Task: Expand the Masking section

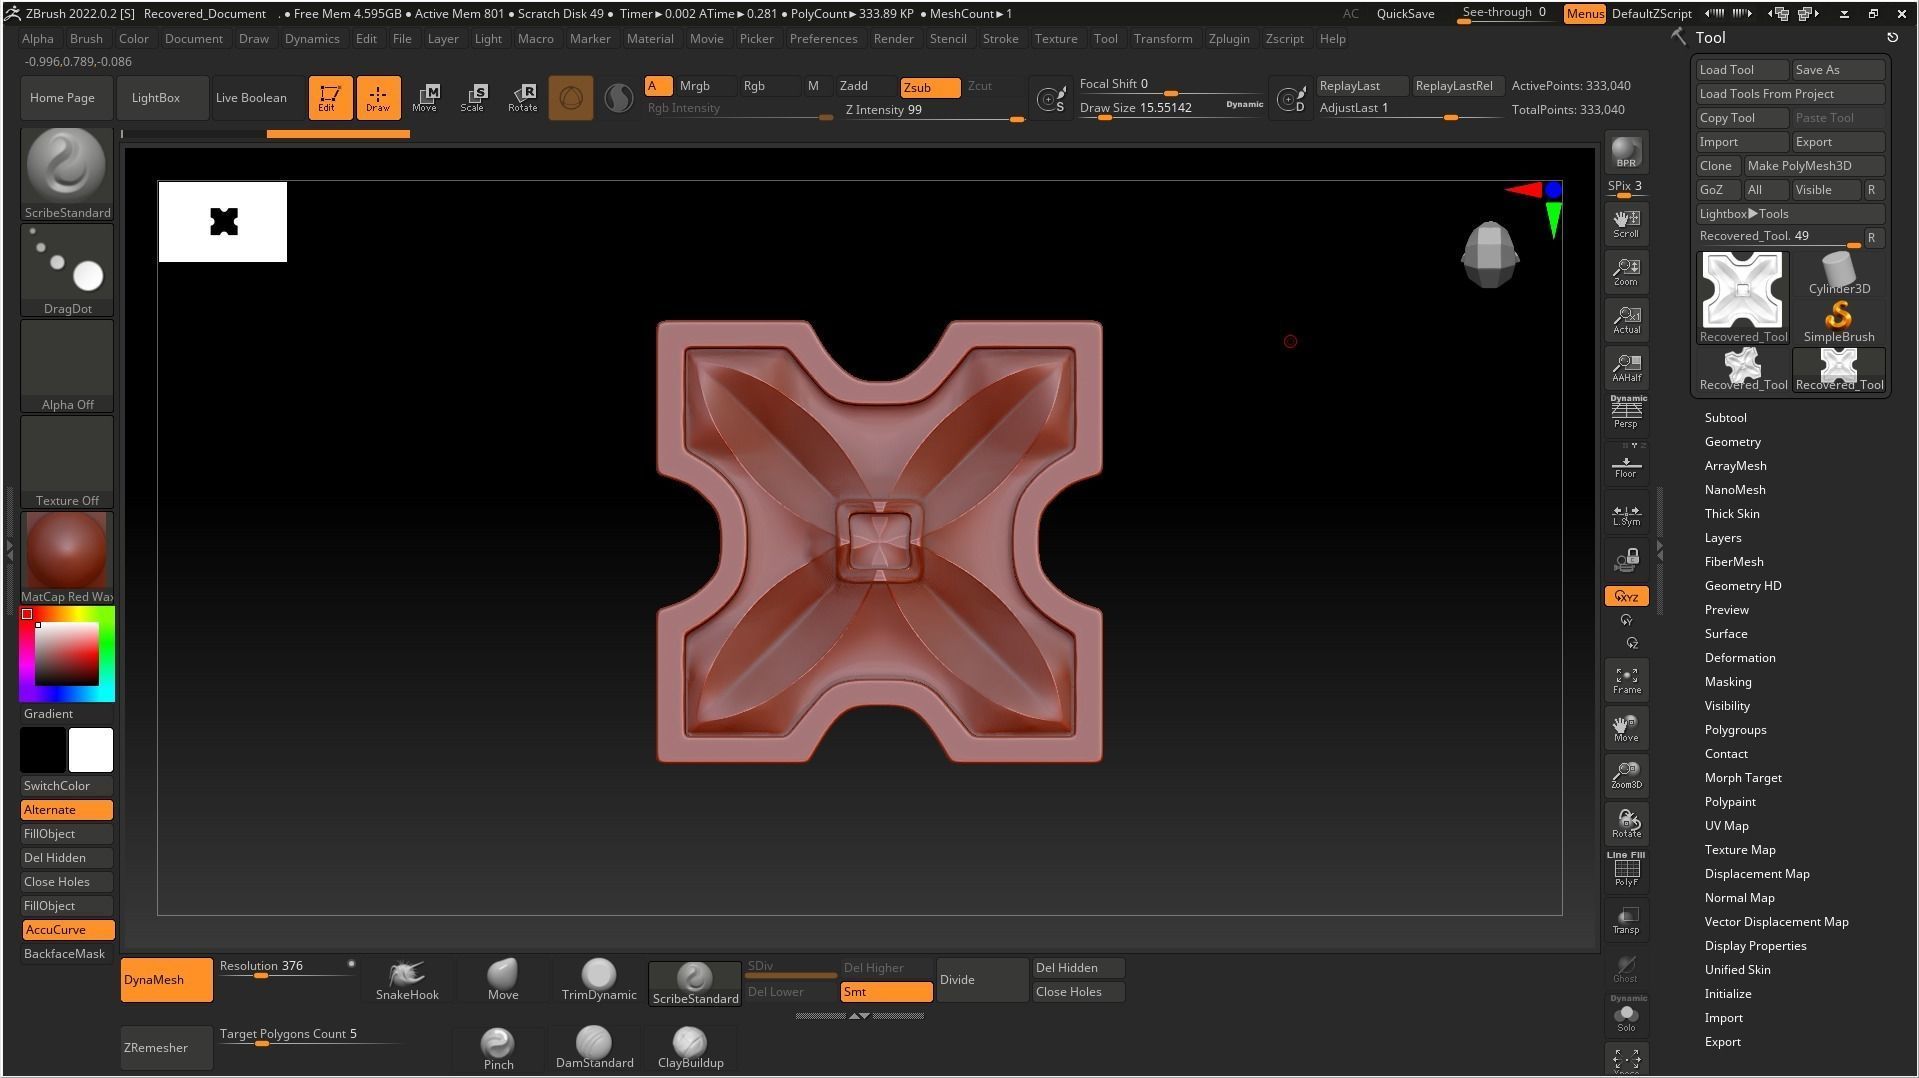Action: click(1727, 682)
